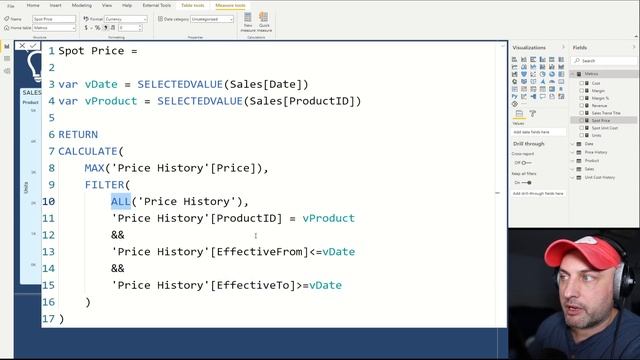The height and width of the screenshot is (360, 640).
Task: Select the Q&A visual
Action: 542,96
